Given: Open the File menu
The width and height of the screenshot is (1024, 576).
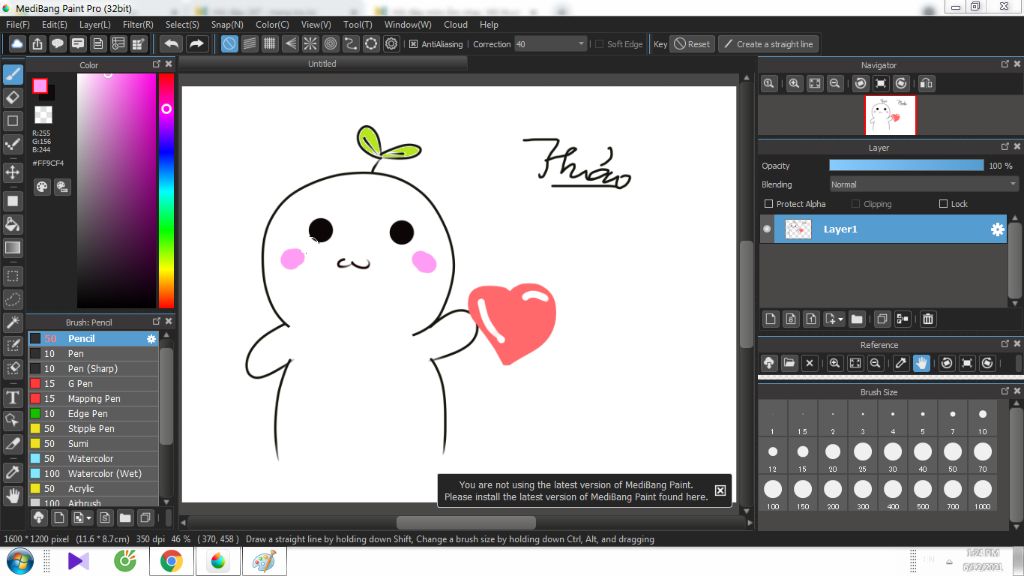Looking at the screenshot, I should 18,24.
